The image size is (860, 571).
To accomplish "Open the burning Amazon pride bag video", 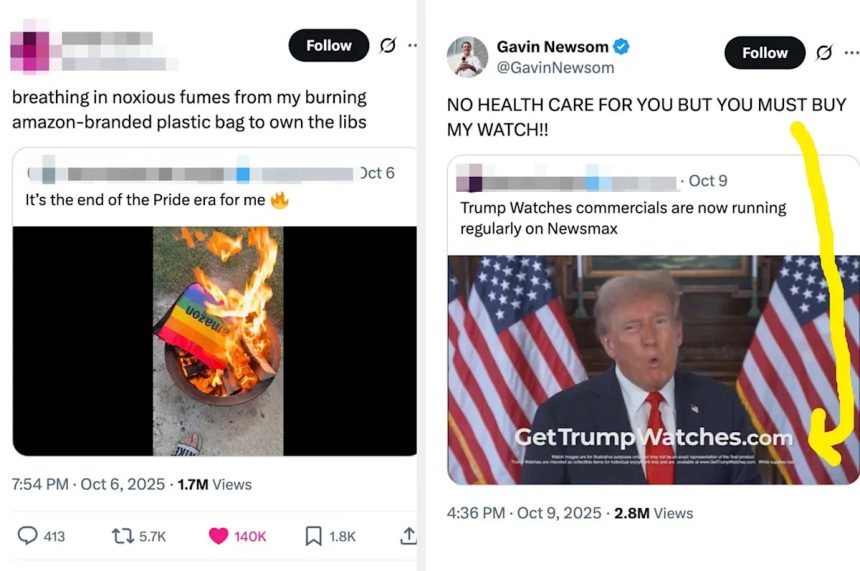I will pyautogui.click(x=214, y=341).
